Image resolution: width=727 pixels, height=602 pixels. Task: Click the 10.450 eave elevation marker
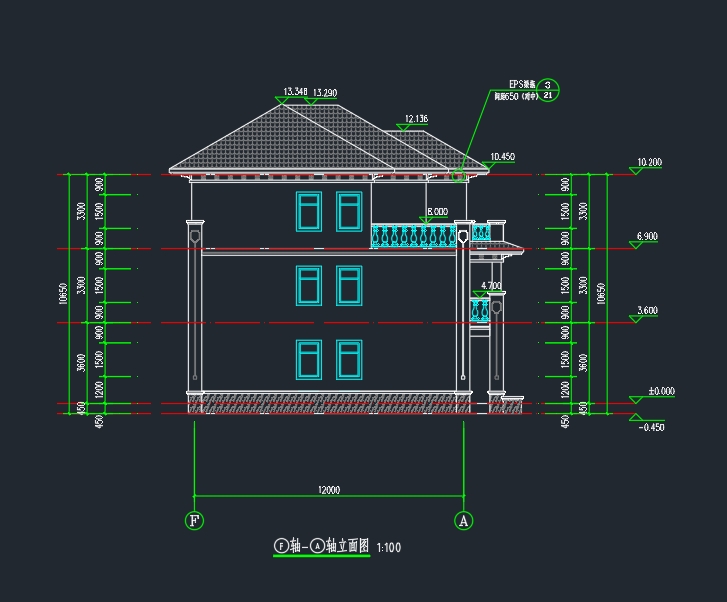[501, 157]
